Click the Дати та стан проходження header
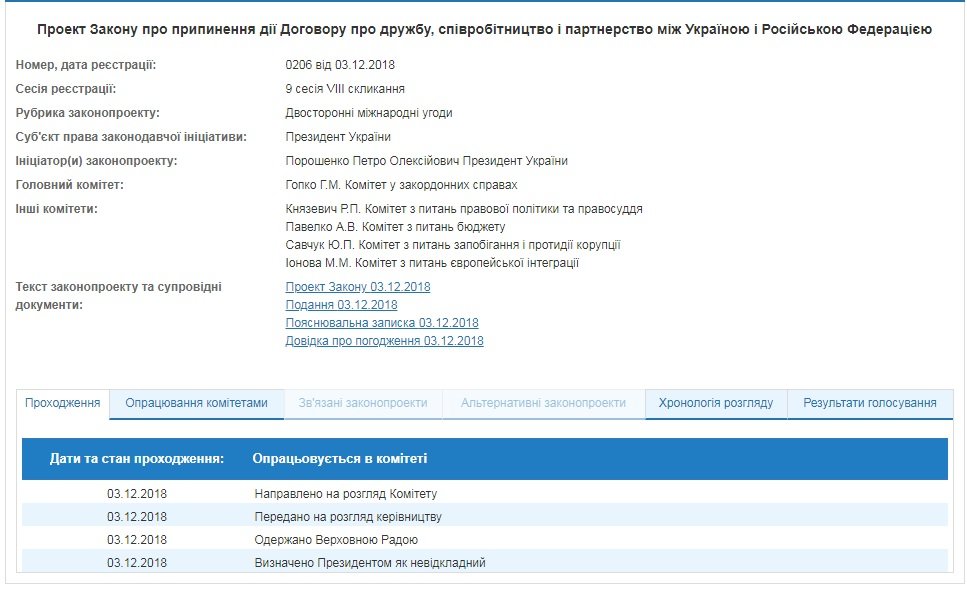 tap(137, 459)
